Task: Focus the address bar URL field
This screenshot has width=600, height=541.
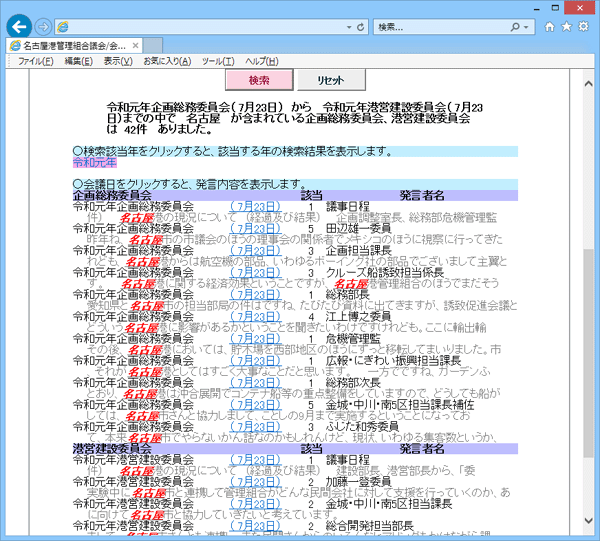Action: (x=207, y=27)
